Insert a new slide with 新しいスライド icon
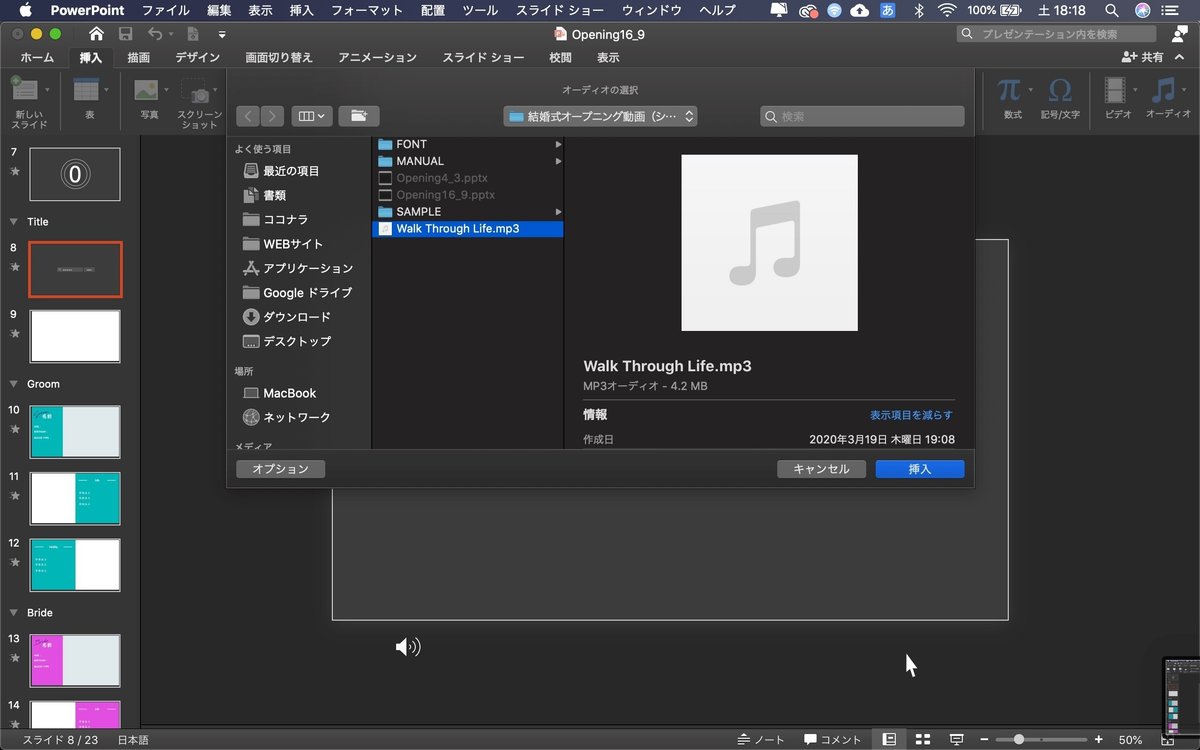Screen dimensions: 1200x750 click(x=24, y=91)
